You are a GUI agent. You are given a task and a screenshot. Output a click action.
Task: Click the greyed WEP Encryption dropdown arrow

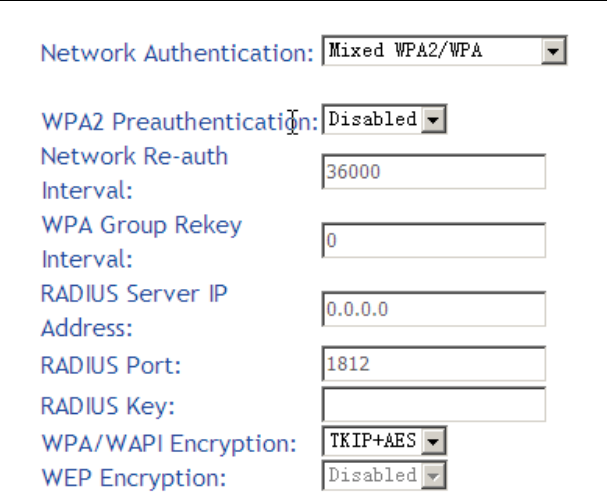pos(433,475)
